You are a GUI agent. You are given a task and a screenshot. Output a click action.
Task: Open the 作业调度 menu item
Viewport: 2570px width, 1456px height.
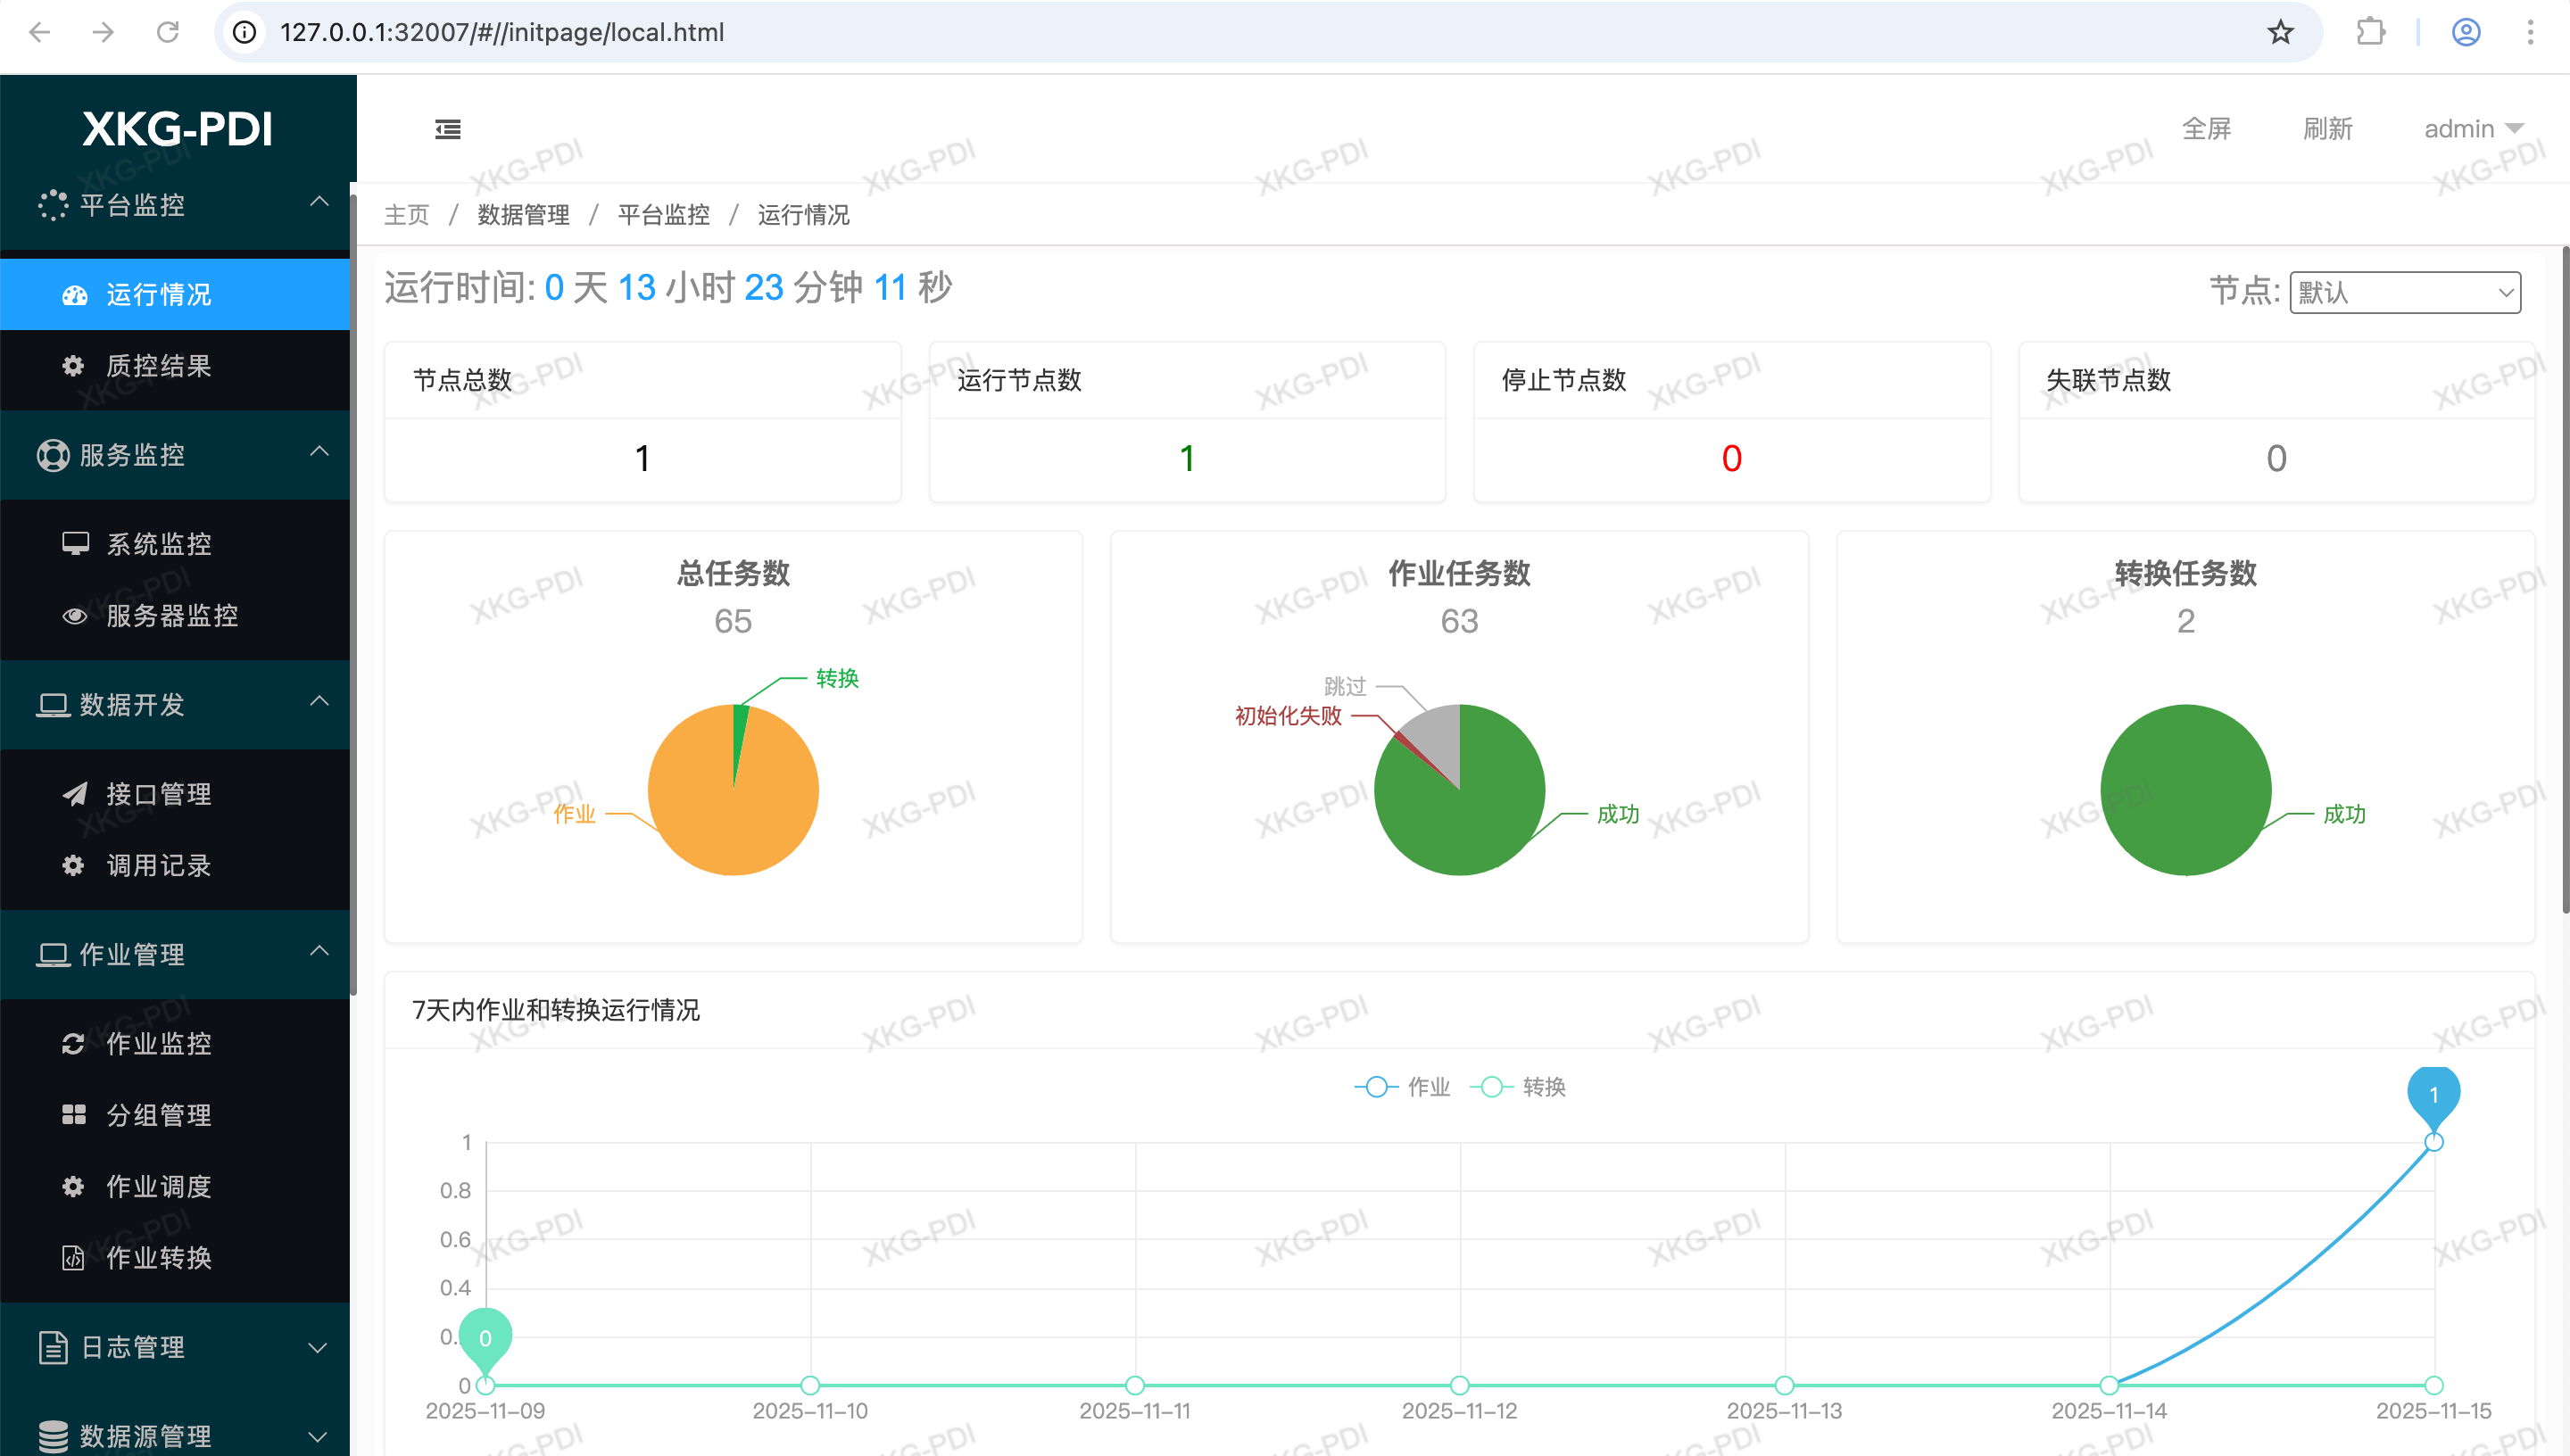(x=158, y=1187)
